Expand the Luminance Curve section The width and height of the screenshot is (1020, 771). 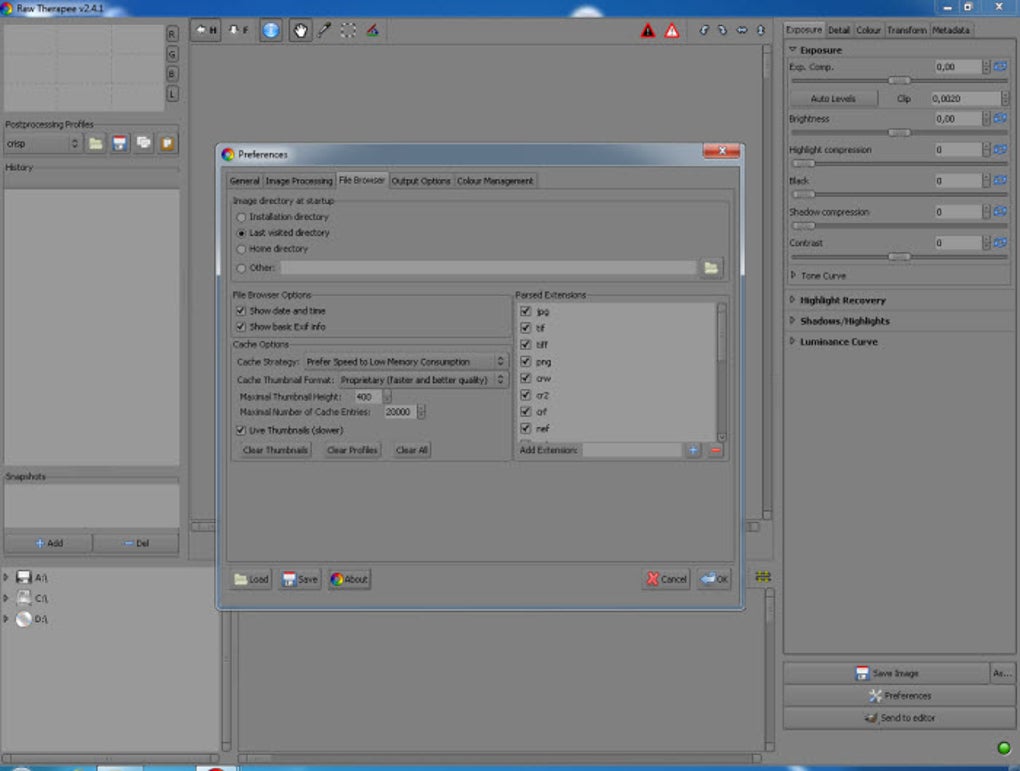pyautogui.click(x=792, y=342)
